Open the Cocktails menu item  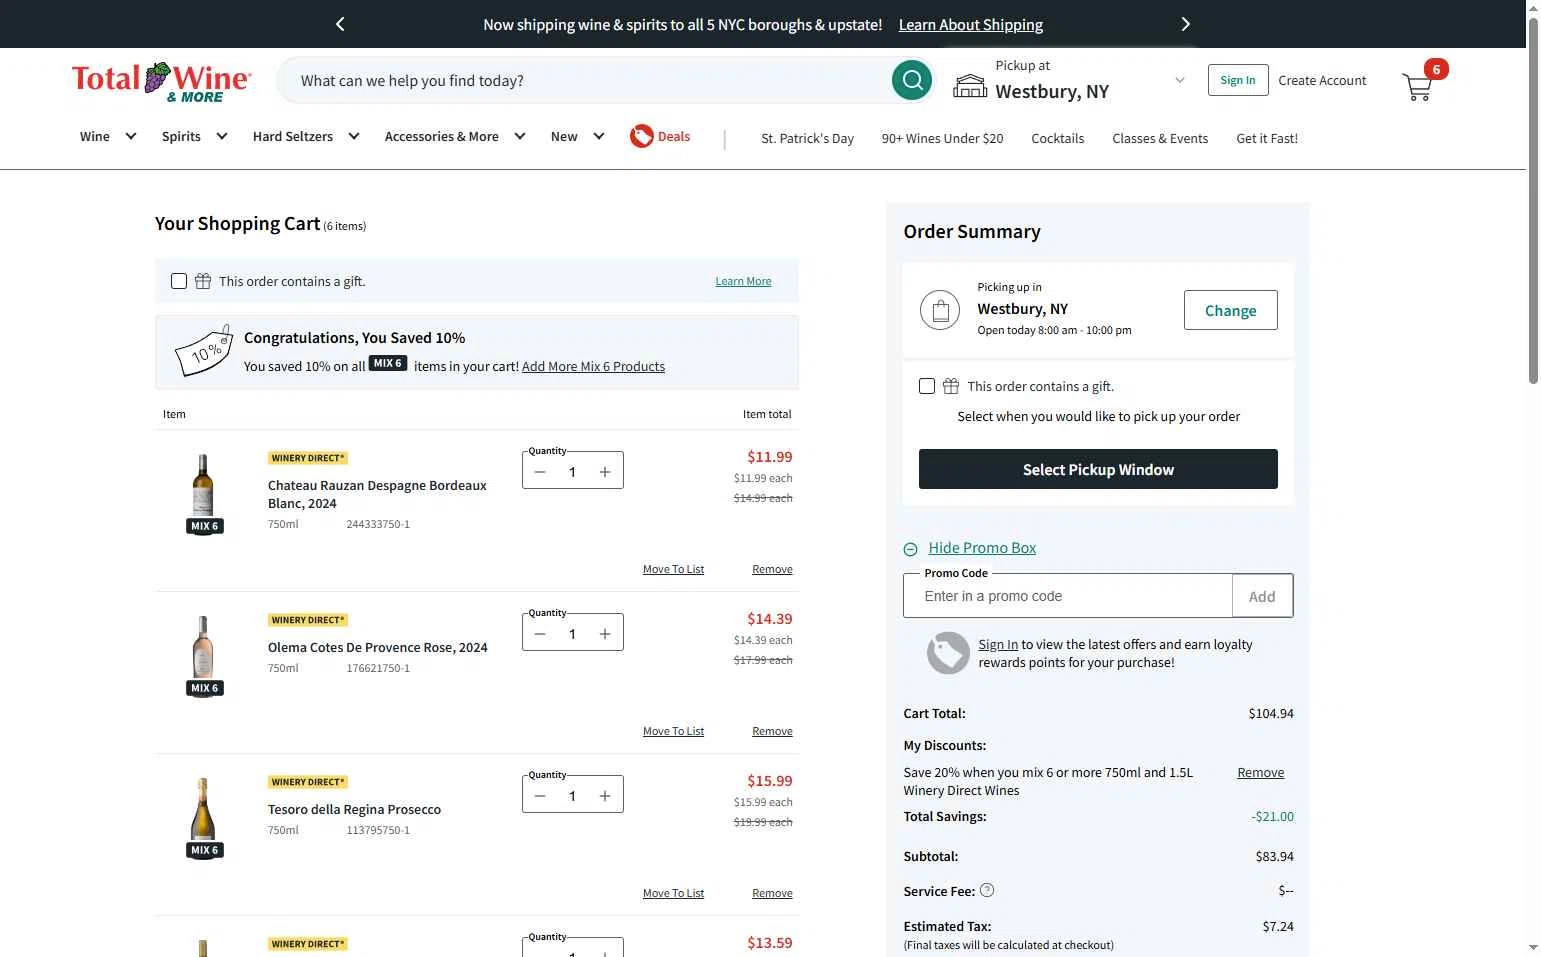click(x=1057, y=139)
